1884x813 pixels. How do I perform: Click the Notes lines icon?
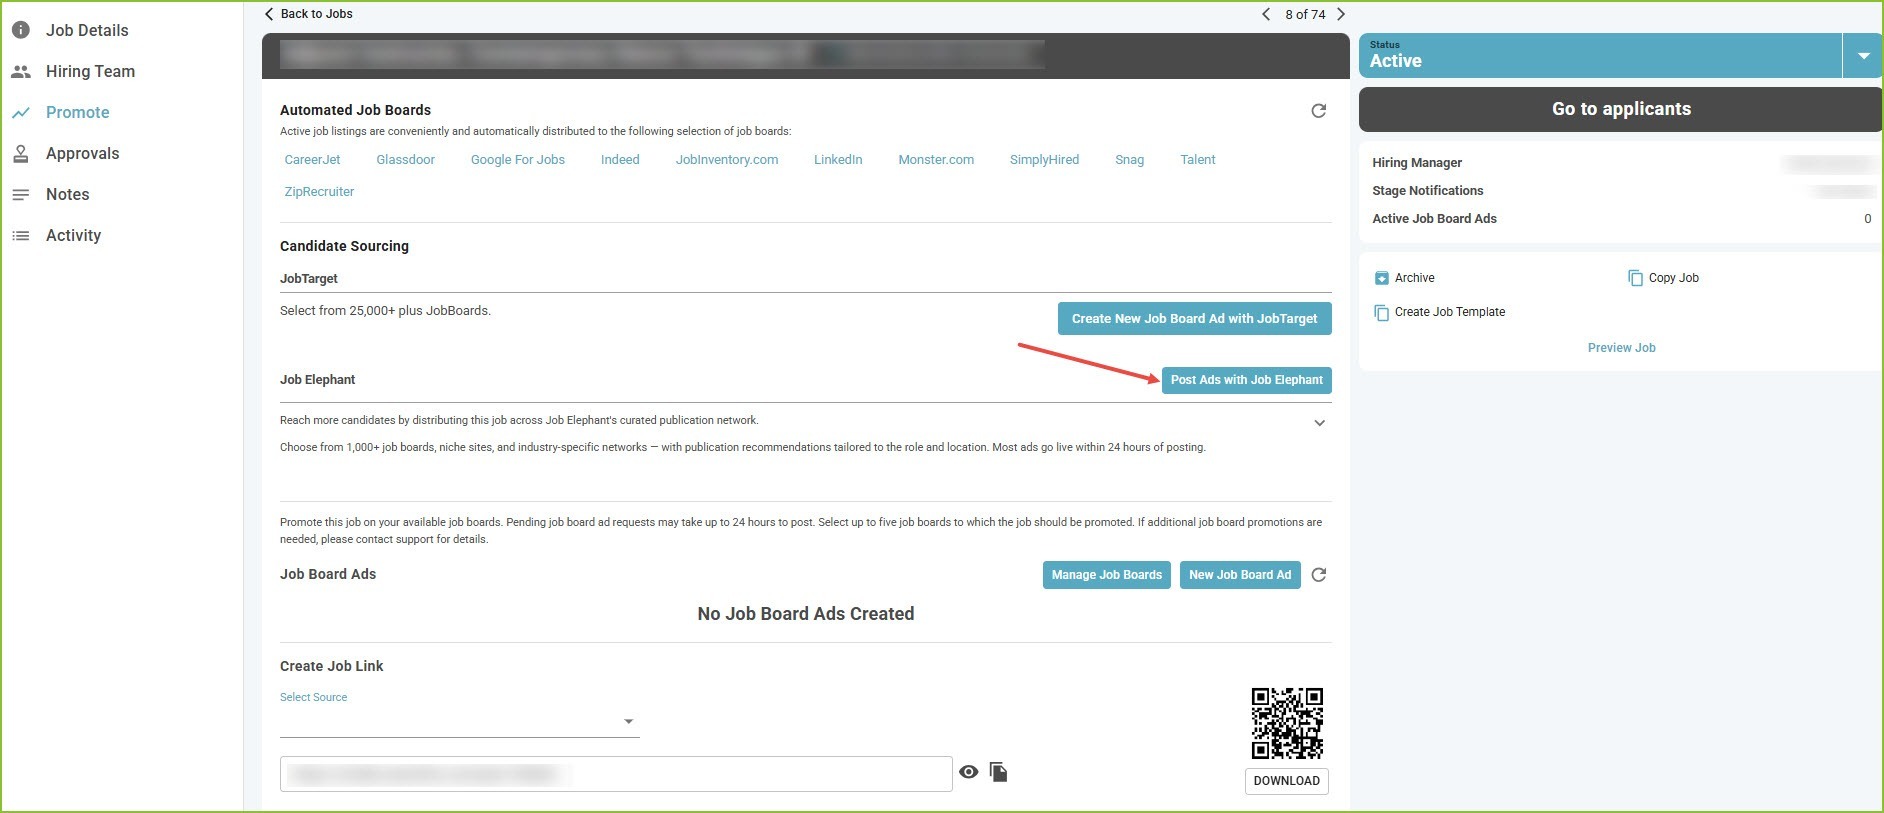point(21,194)
